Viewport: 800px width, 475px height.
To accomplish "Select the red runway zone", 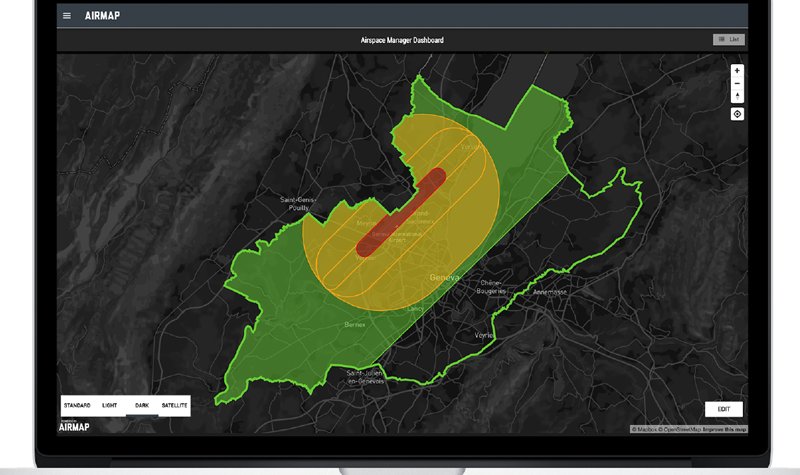I will tap(401, 214).
